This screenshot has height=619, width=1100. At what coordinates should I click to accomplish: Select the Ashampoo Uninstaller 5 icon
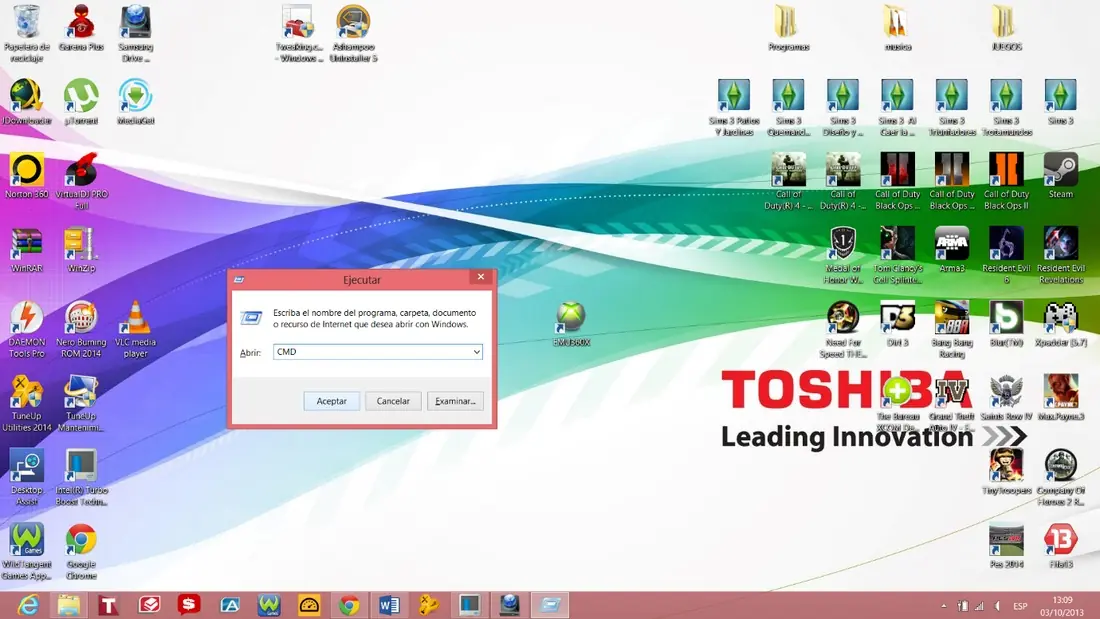click(354, 33)
